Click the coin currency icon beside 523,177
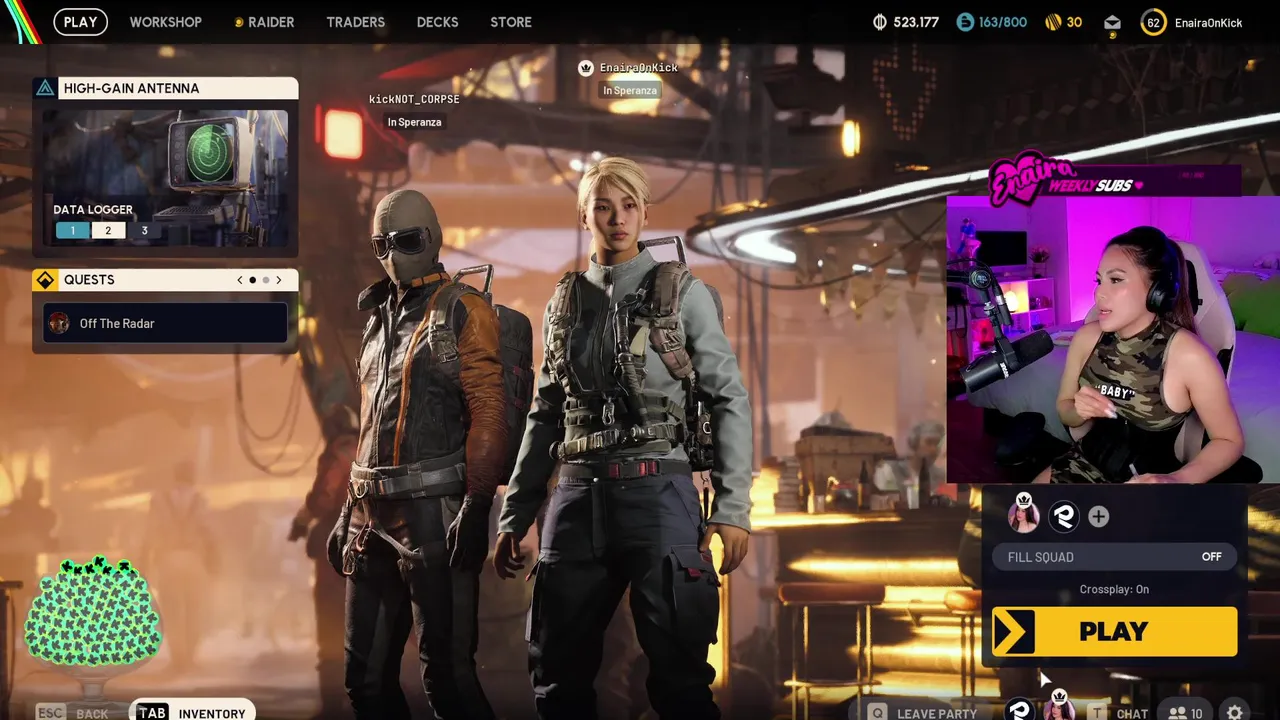1280x720 pixels. [880, 22]
